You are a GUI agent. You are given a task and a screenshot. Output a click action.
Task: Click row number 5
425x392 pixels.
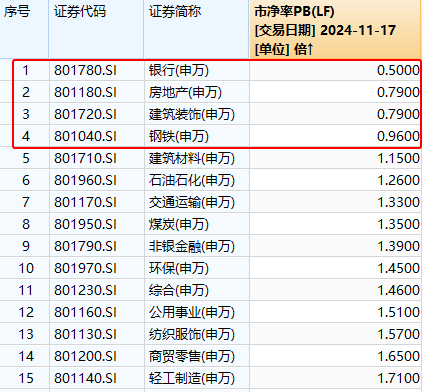(x=26, y=158)
